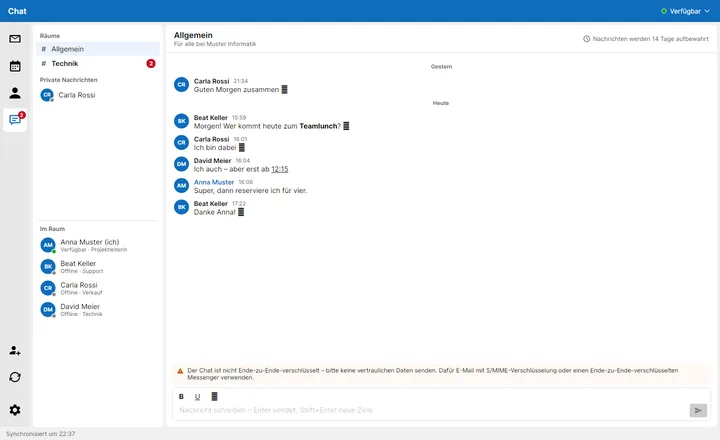This screenshot has height=440, width=720.
Task: Click the Anna Muster sender name link
Action: pyautogui.click(x=214, y=182)
